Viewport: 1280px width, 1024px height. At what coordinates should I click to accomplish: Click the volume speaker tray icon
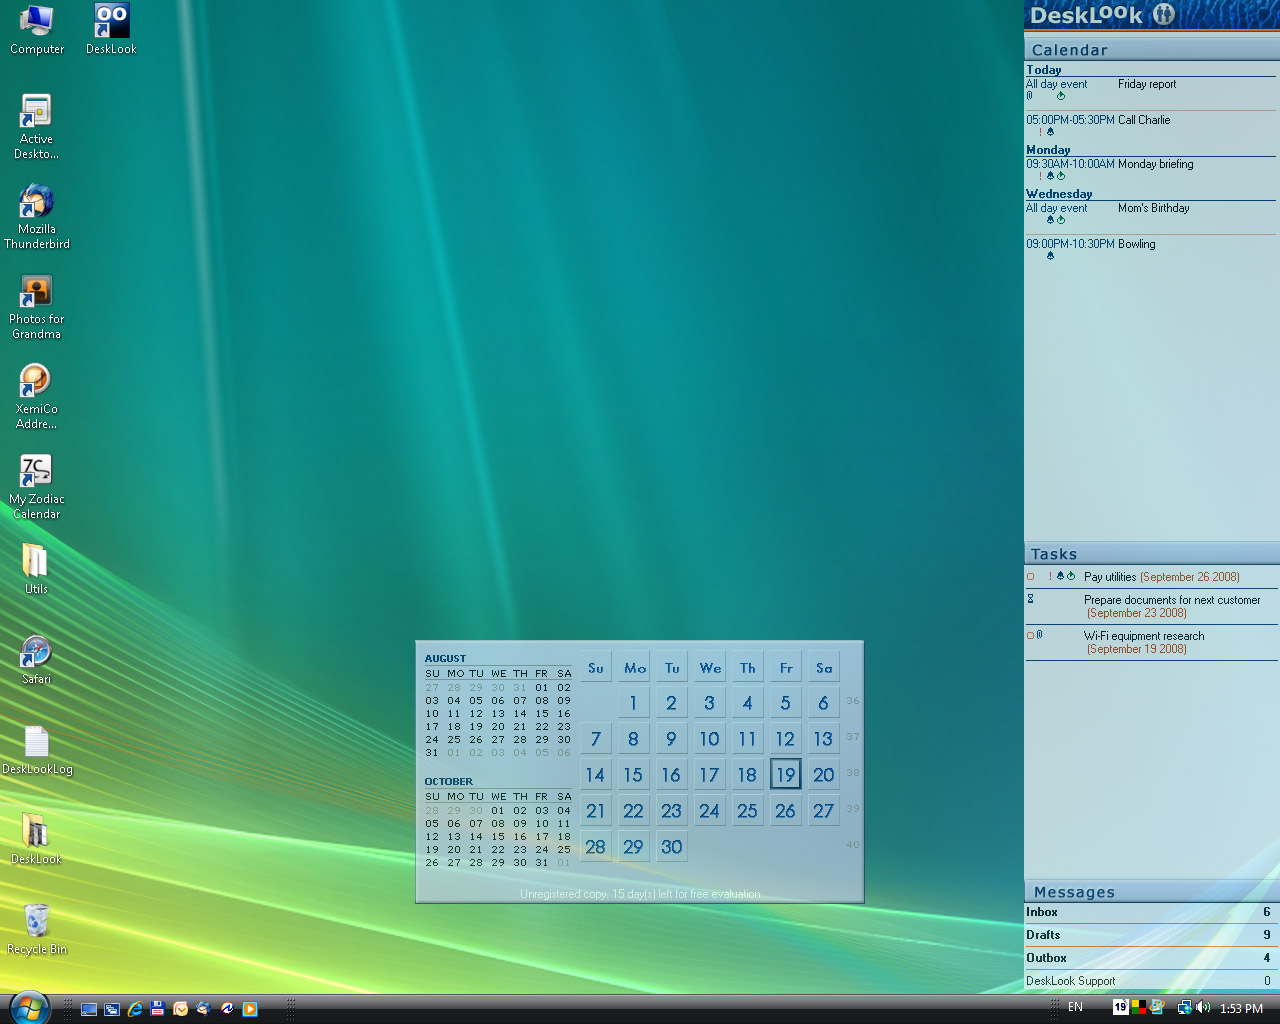[1203, 1008]
